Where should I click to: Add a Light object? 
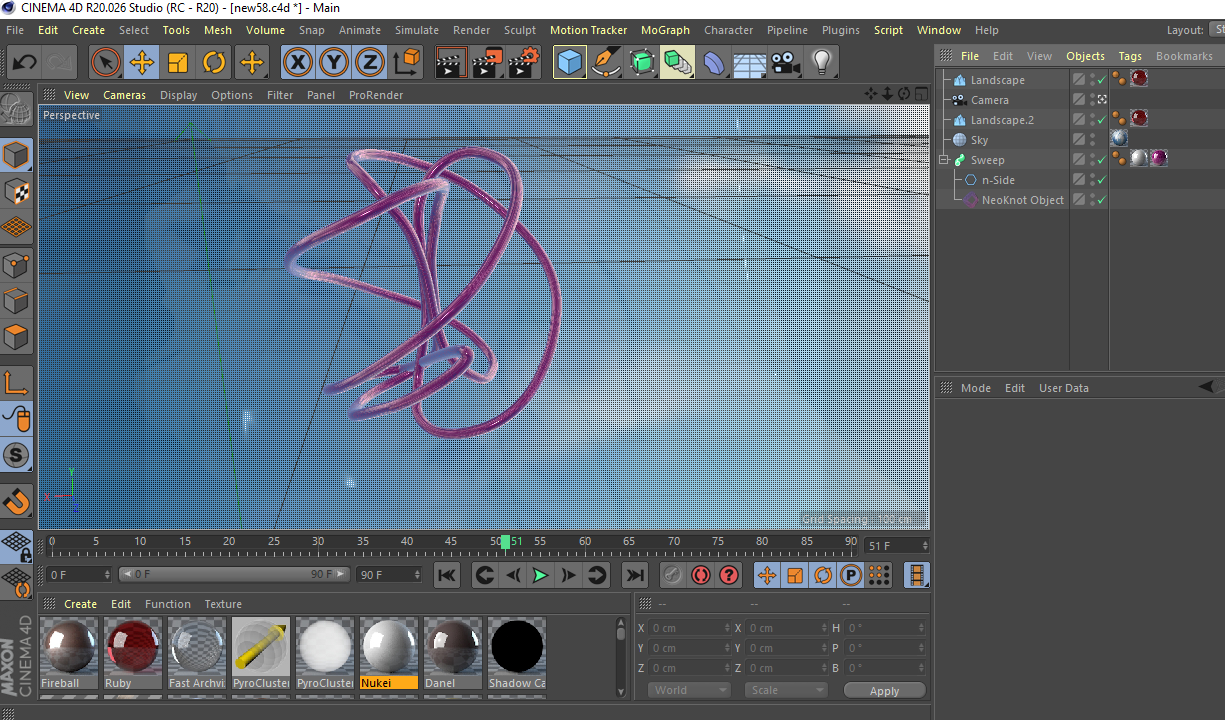click(x=822, y=63)
